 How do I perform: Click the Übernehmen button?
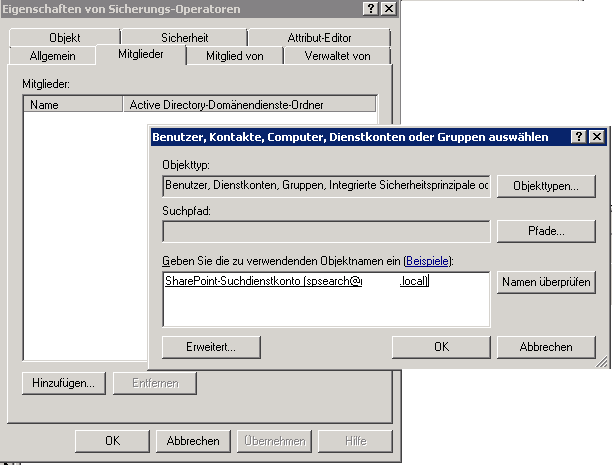click(x=275, y=441)
